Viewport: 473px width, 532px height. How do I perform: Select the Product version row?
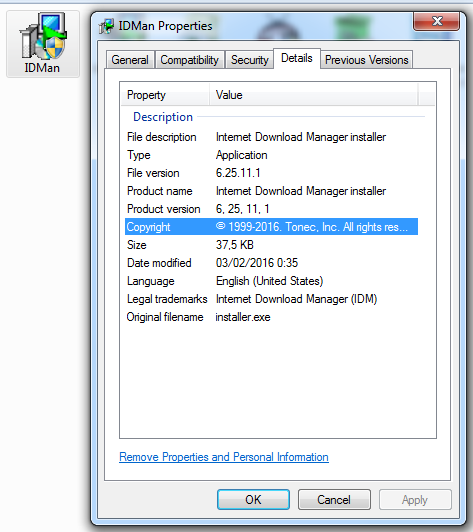[x=271, y=209]
